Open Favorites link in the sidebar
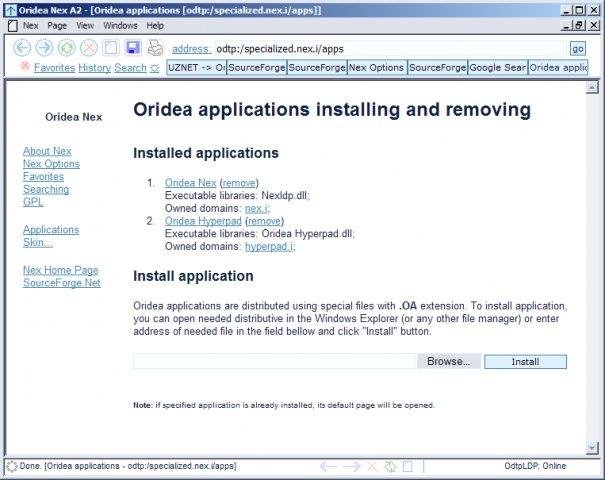The width and height of the screenshot is (605, 480). click(x=43, y=177)
